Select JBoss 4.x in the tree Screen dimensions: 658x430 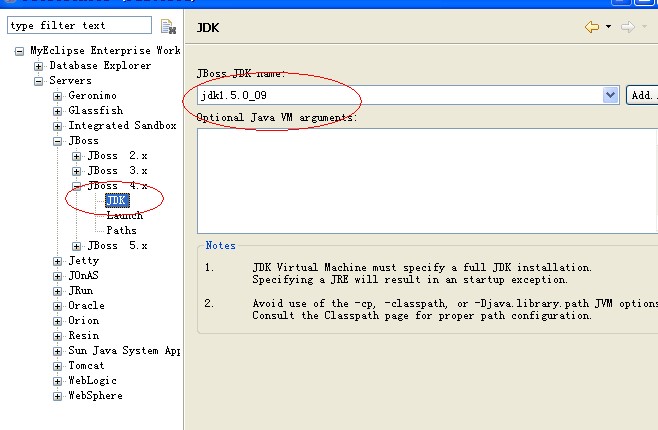click(x=118, y=185)
